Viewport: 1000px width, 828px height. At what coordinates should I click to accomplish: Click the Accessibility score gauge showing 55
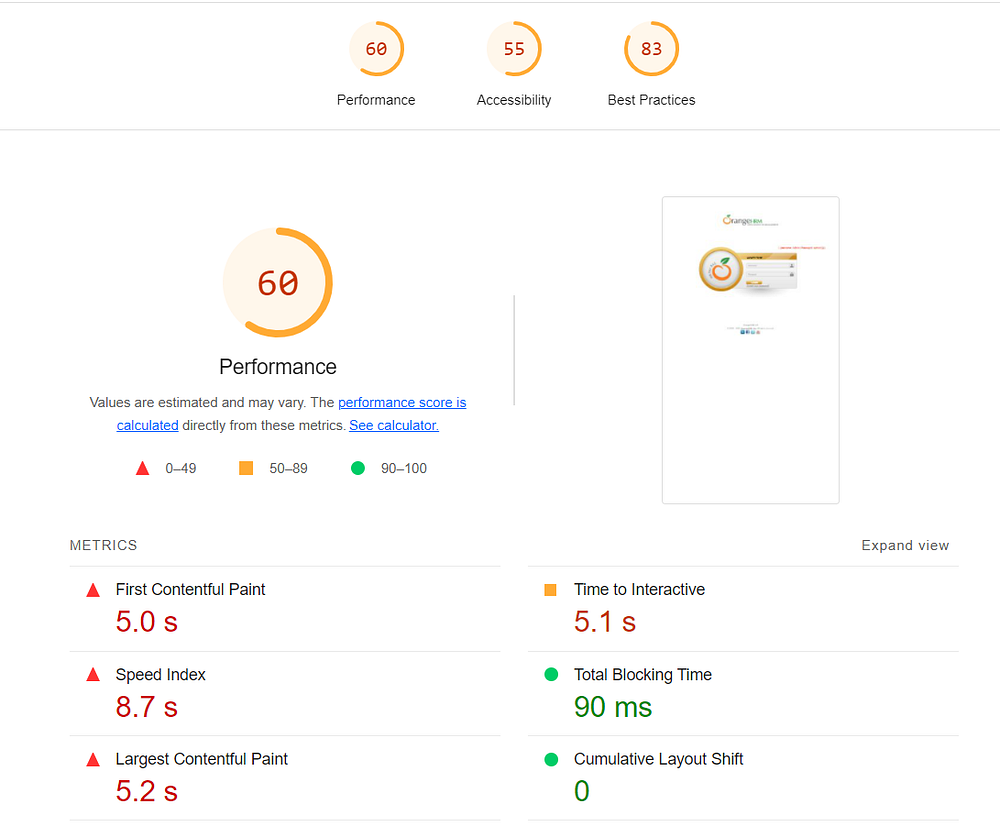pos(514,49)
